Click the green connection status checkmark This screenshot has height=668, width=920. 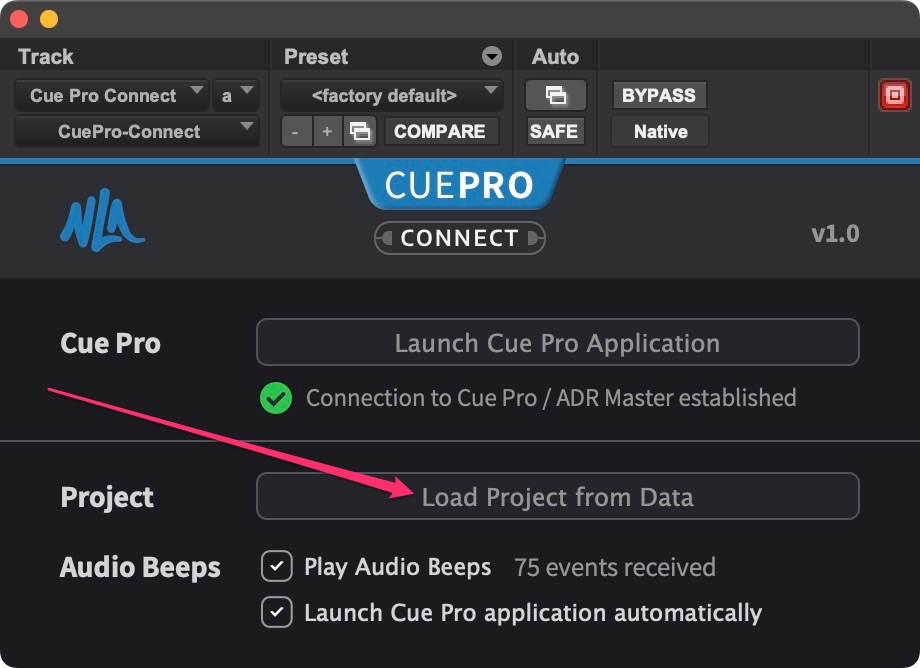[x=276, y=398]
